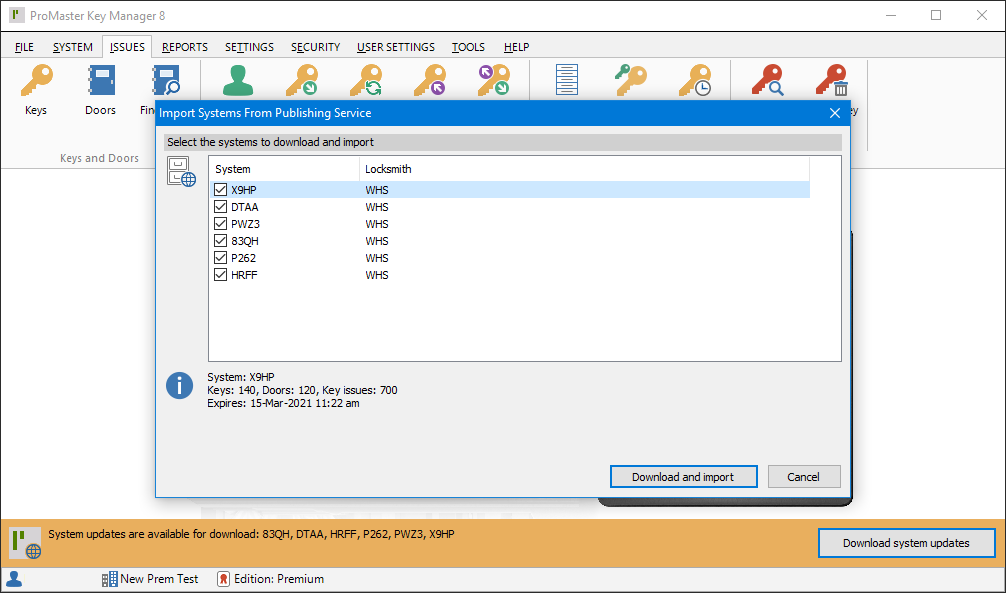Click the file cabinet globe icon in dialog
This screenshot has width=1006, height=593.
coord(181,172)
